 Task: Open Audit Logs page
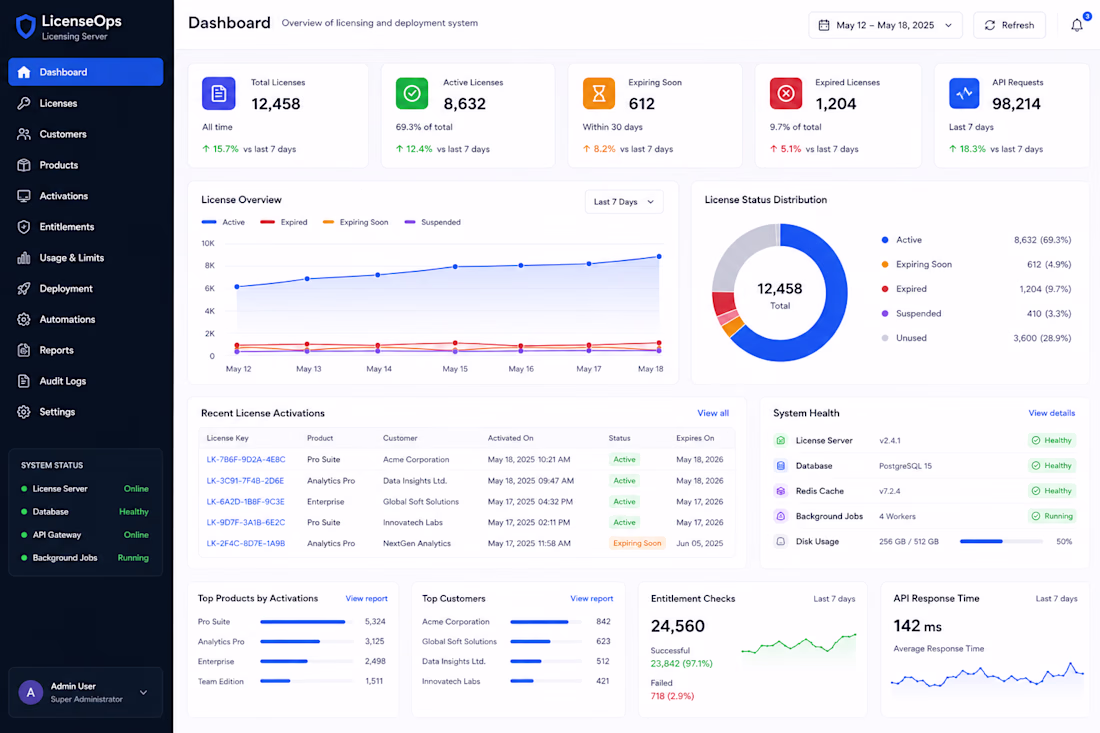86,381
